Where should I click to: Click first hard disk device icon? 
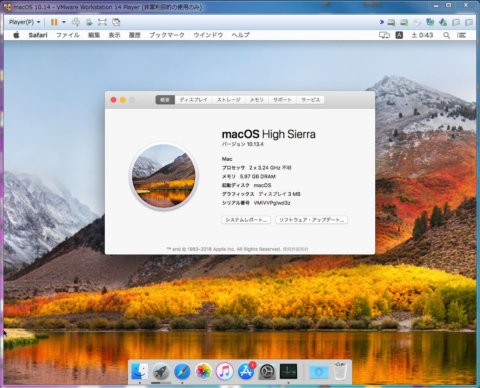(392, 22)
